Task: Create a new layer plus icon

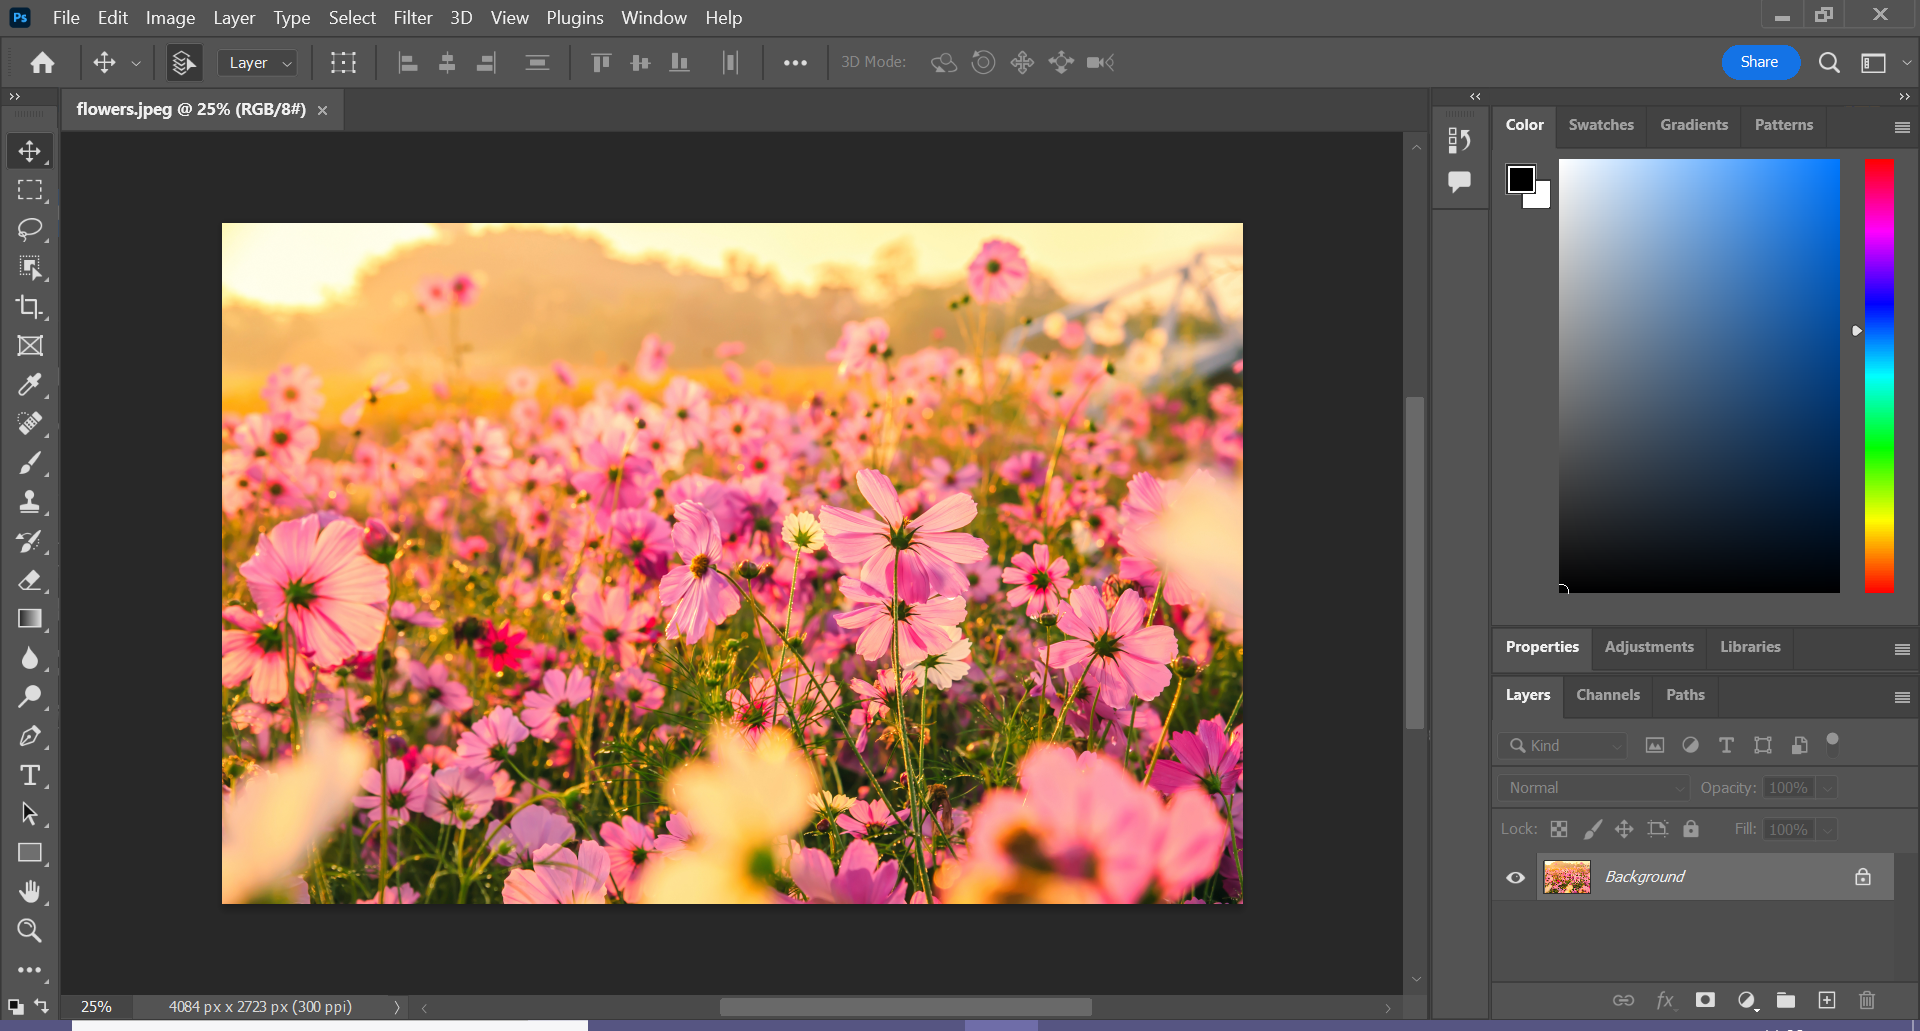Action: point(1827,1000)
